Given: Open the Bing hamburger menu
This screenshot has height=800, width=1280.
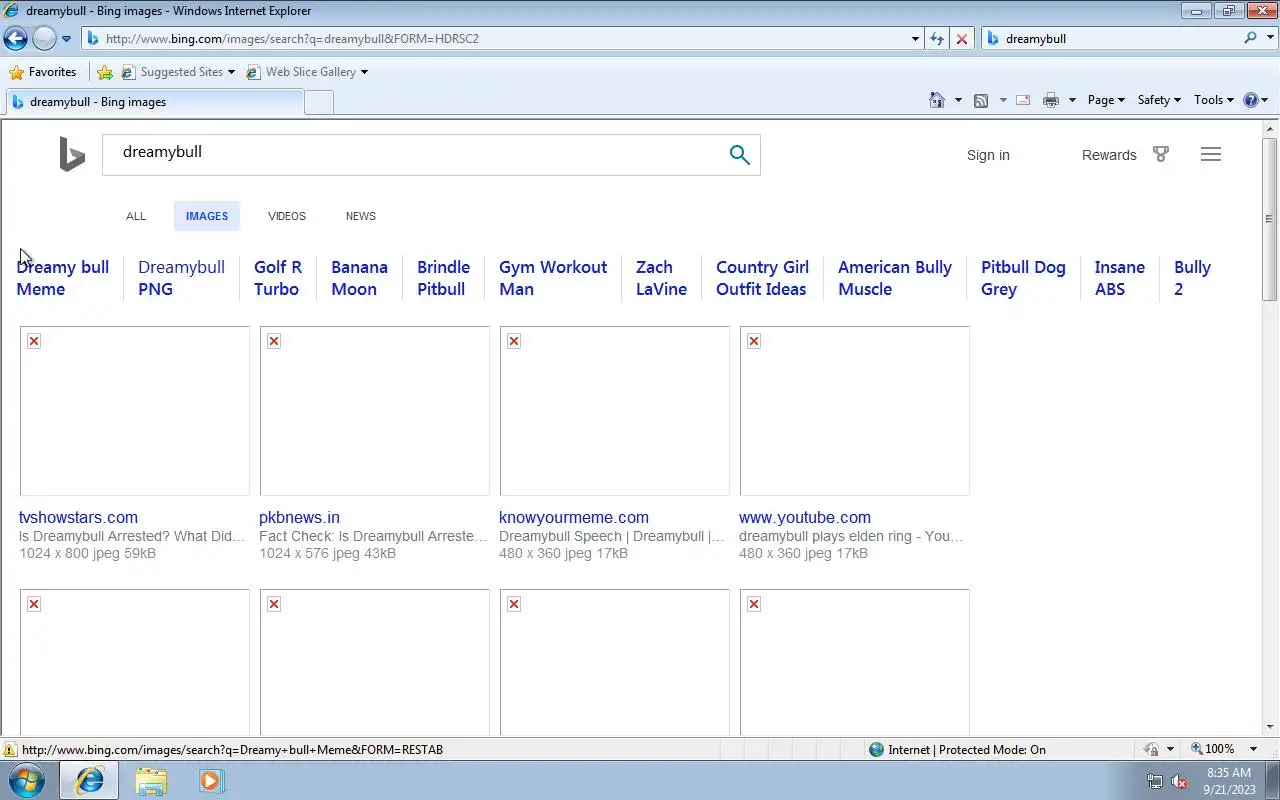Looking at the screenshot, I should (1211, 154).
